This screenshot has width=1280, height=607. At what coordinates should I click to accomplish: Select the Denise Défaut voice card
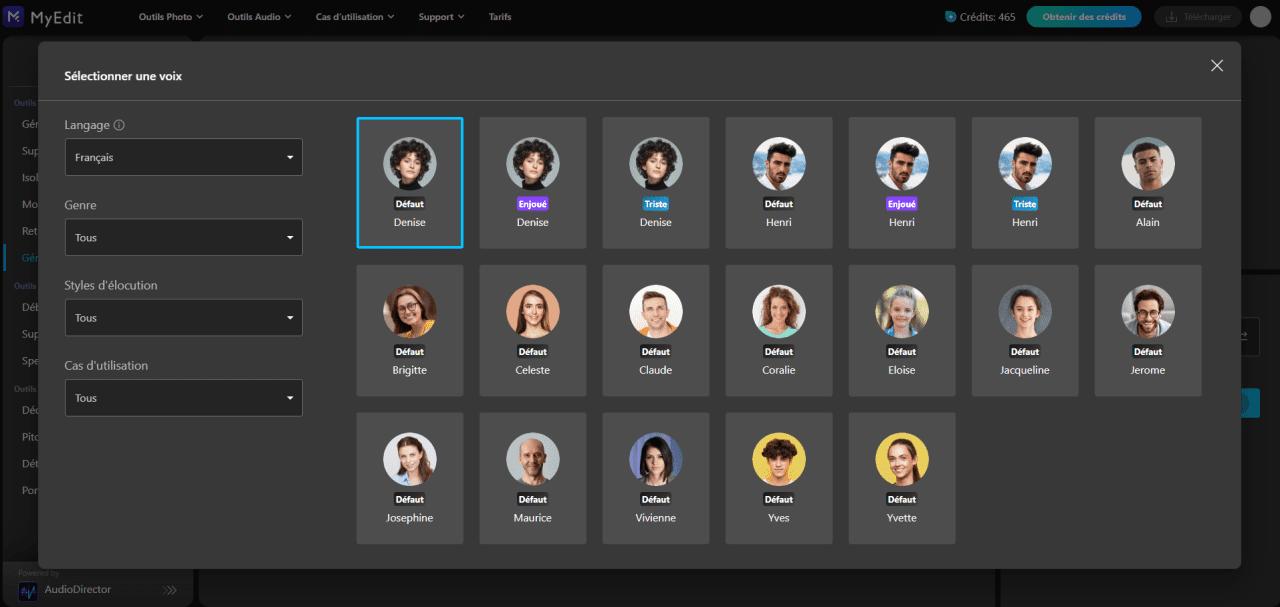pos(410,183)
